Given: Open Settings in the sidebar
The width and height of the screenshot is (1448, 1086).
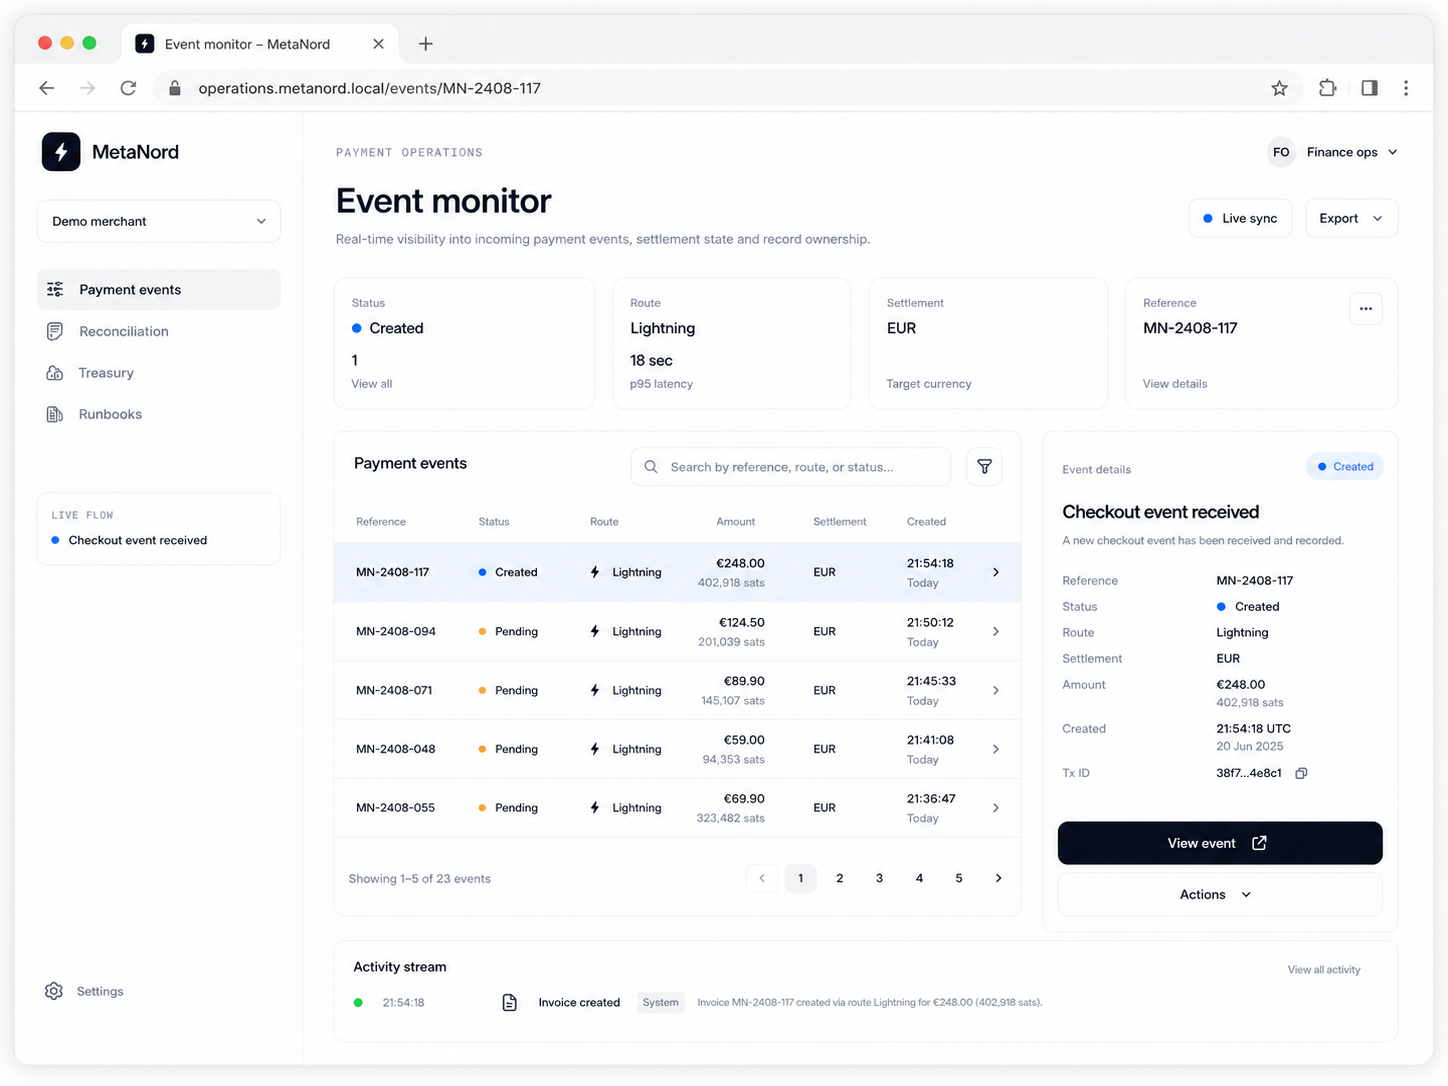Looking at the screenshot, I should point(85,991).
